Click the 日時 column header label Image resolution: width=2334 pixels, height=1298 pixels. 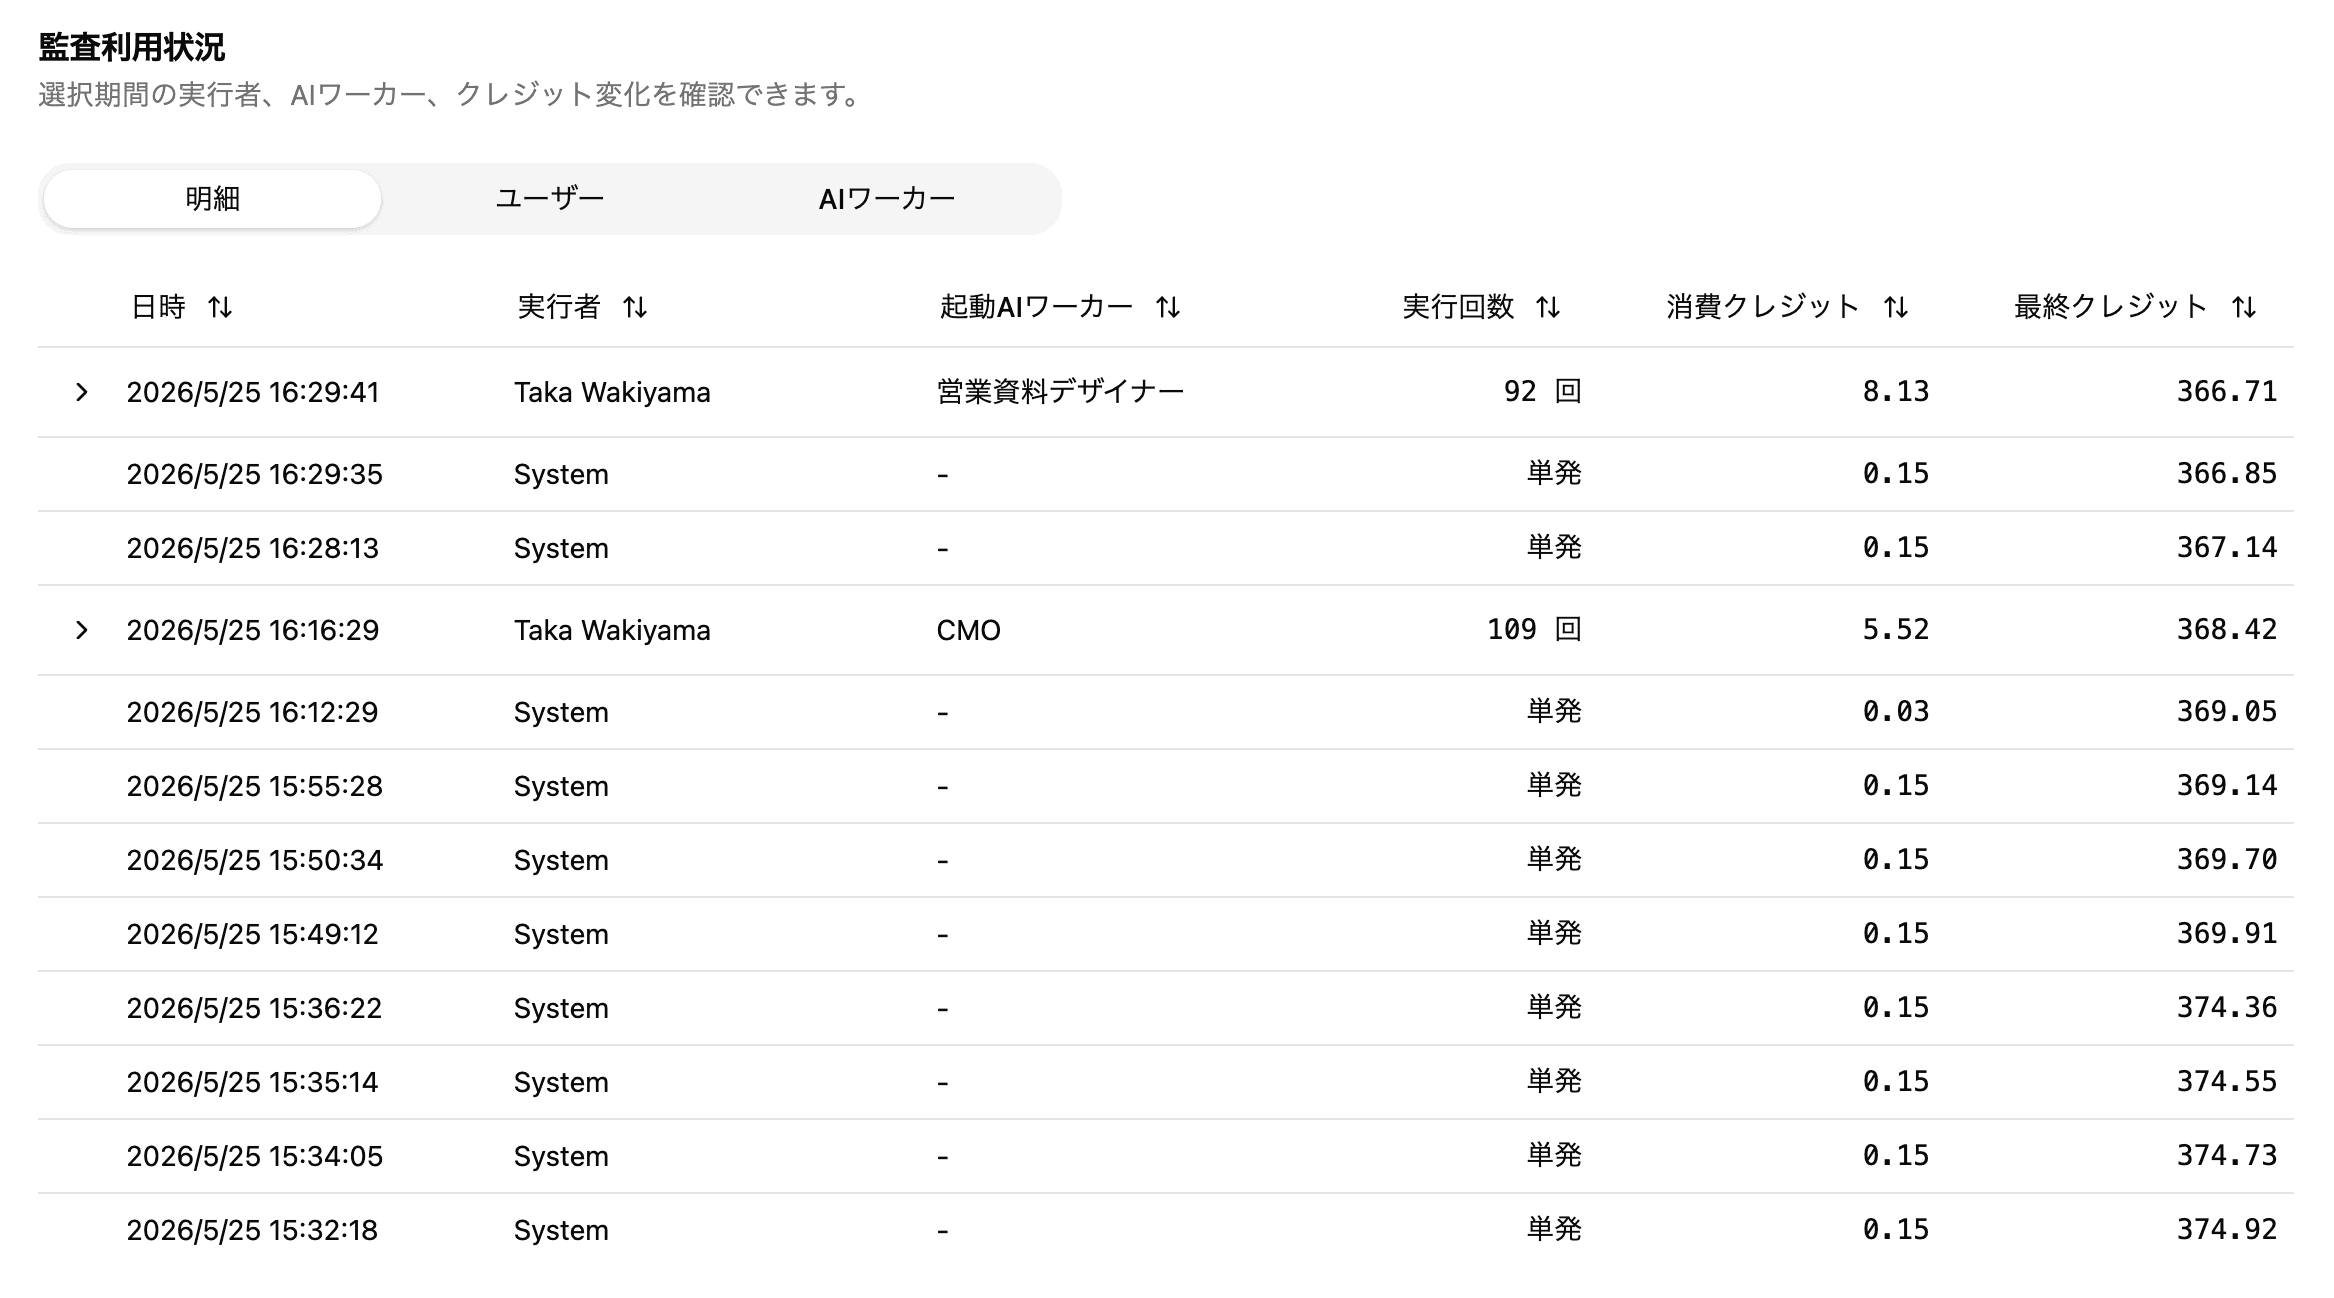pyautogui.click(x=159, y=307)
